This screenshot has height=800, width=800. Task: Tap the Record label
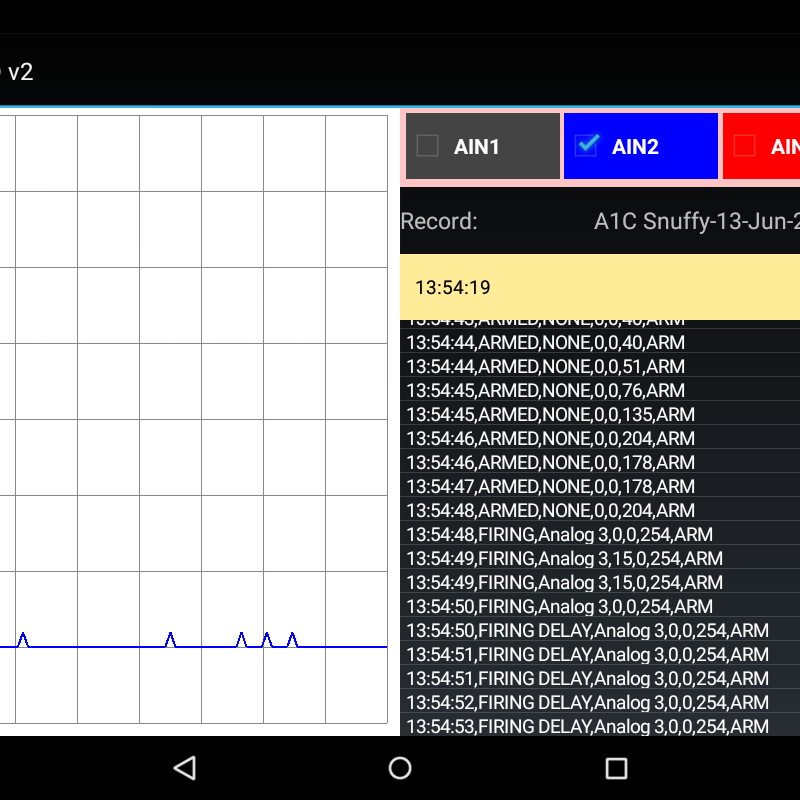(x=439, y=221)
